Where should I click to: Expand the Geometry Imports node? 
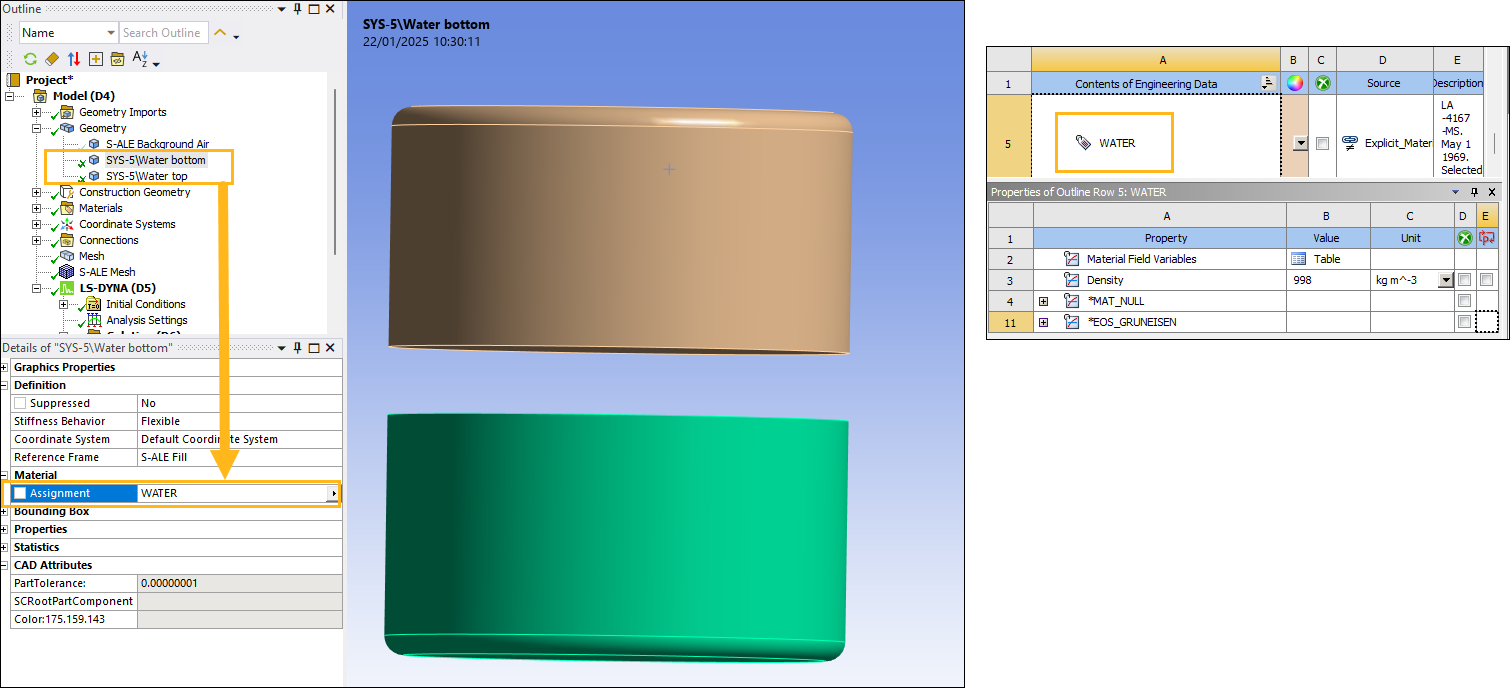click(37, 112)
